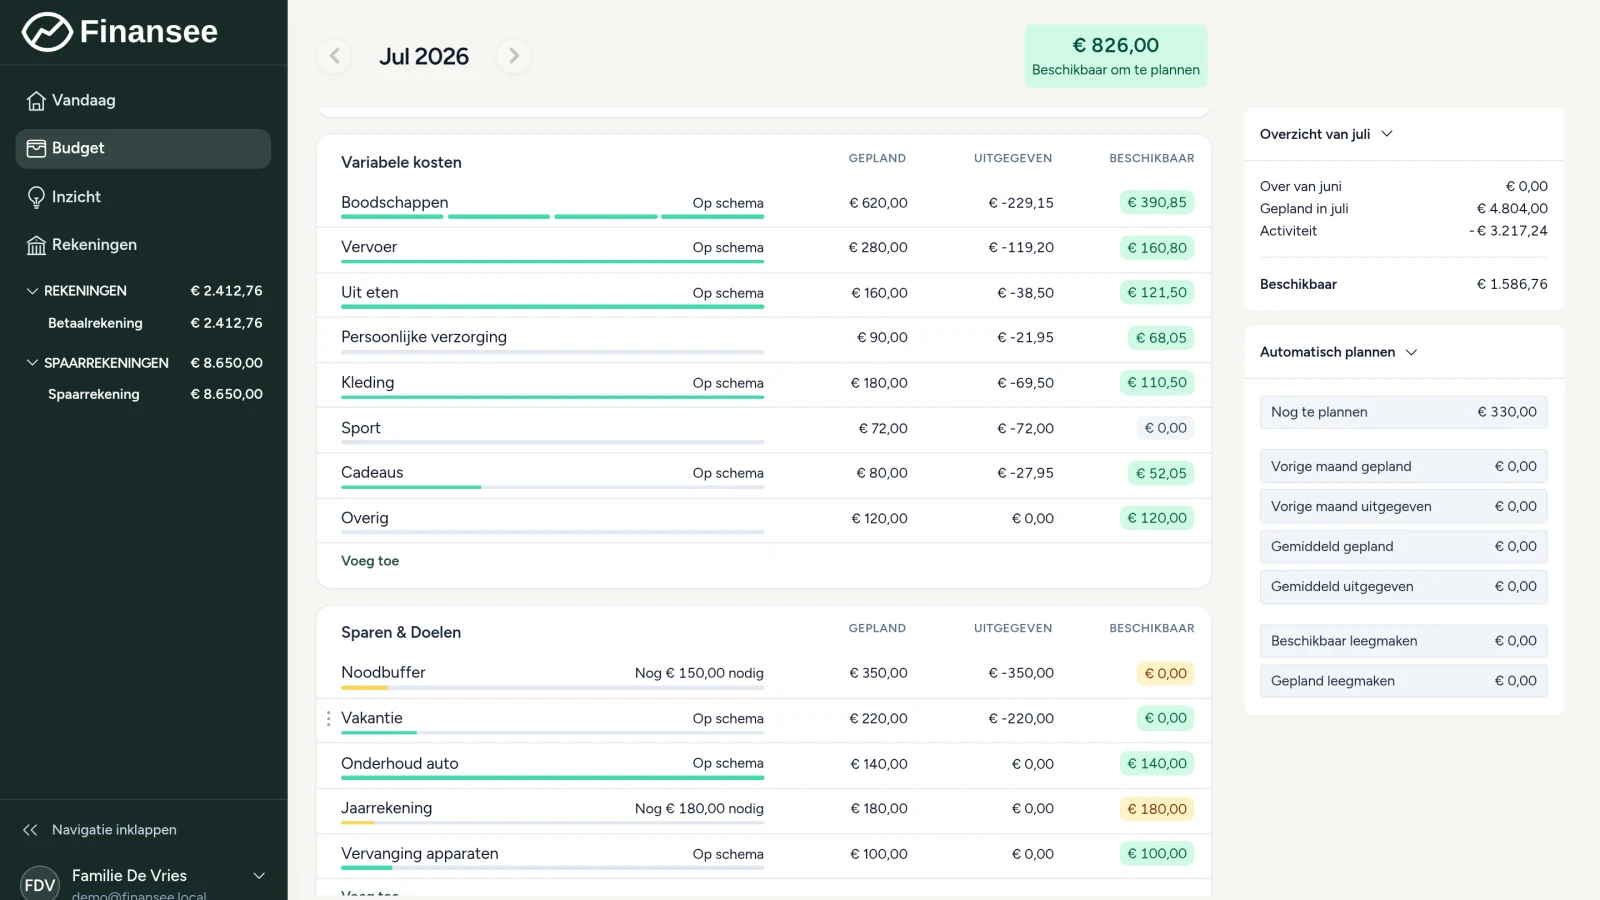Screen dimensions: 1600x900
Task: Click the FDV avatar circle
Action: pyautogui.click(x=40, y=884)
